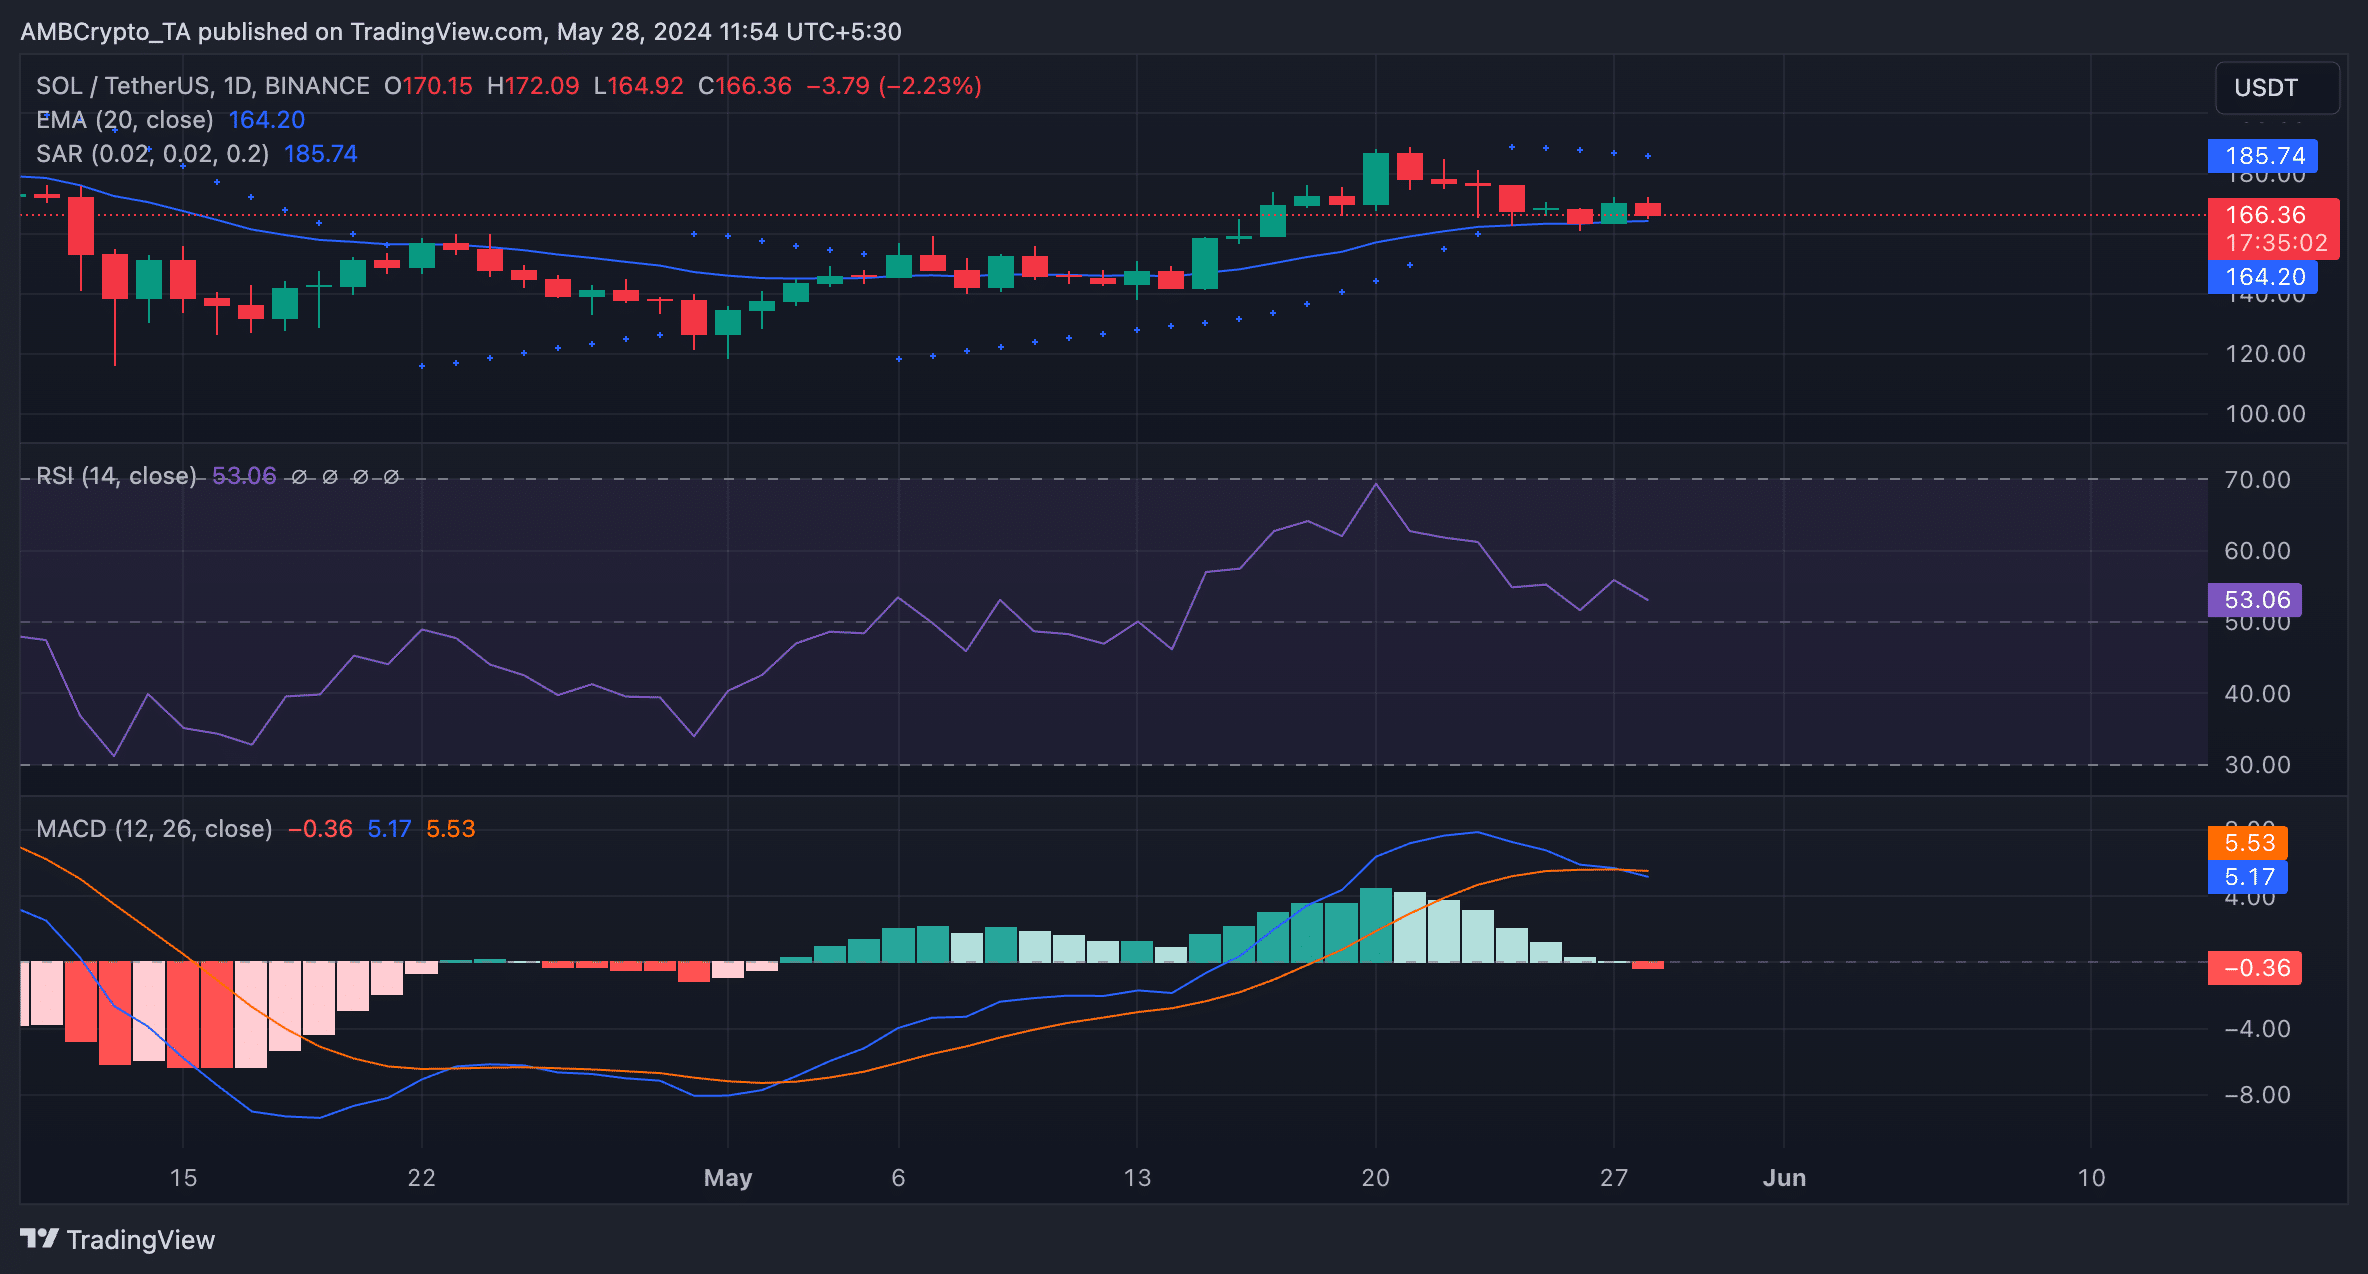Screen dimensions: 2368x1274
Task: Click date label 15 on time axis
Action: click(x=183, y=1178)
